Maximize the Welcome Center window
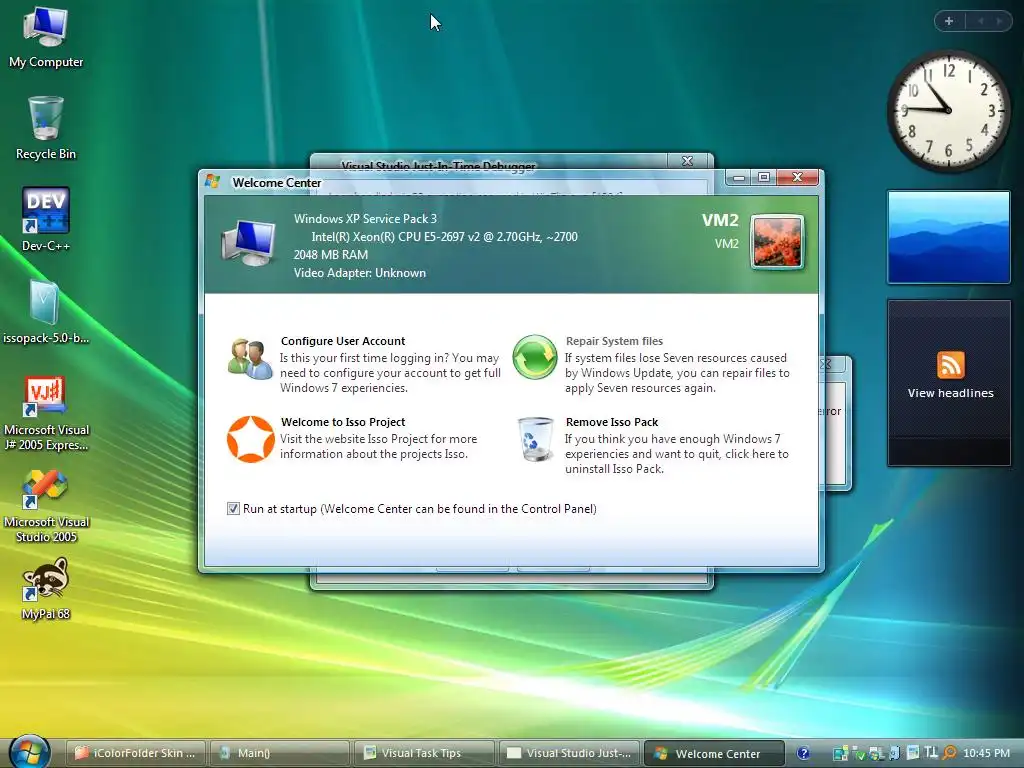The width and height of the screenshot is (1024, 768). 763,178
